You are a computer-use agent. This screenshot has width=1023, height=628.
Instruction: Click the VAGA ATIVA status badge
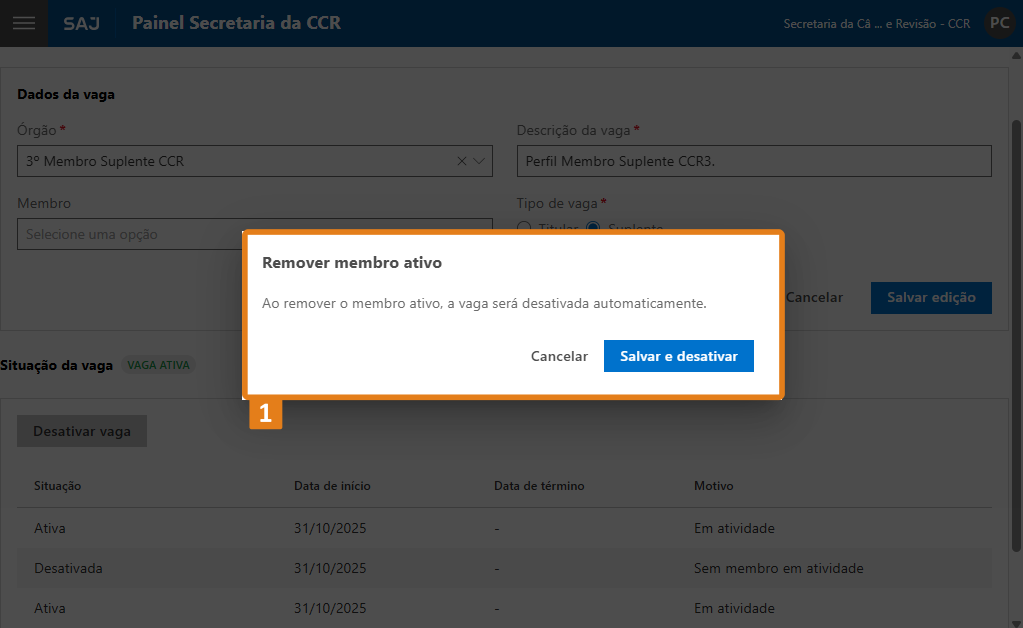click(x=158, y=365)
